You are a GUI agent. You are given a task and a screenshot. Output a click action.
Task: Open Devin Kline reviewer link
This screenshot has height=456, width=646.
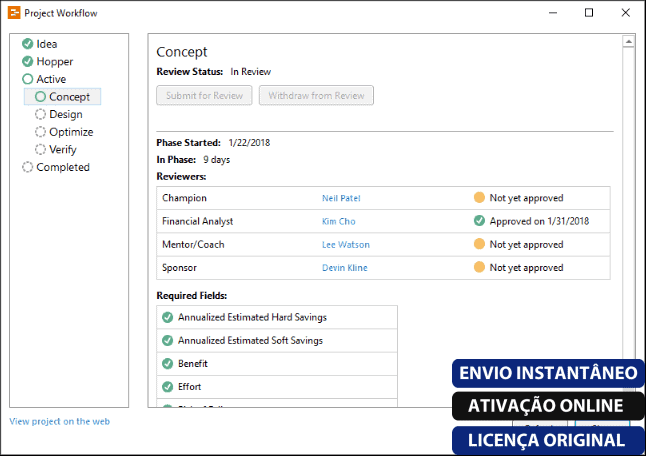click(345, 268)
